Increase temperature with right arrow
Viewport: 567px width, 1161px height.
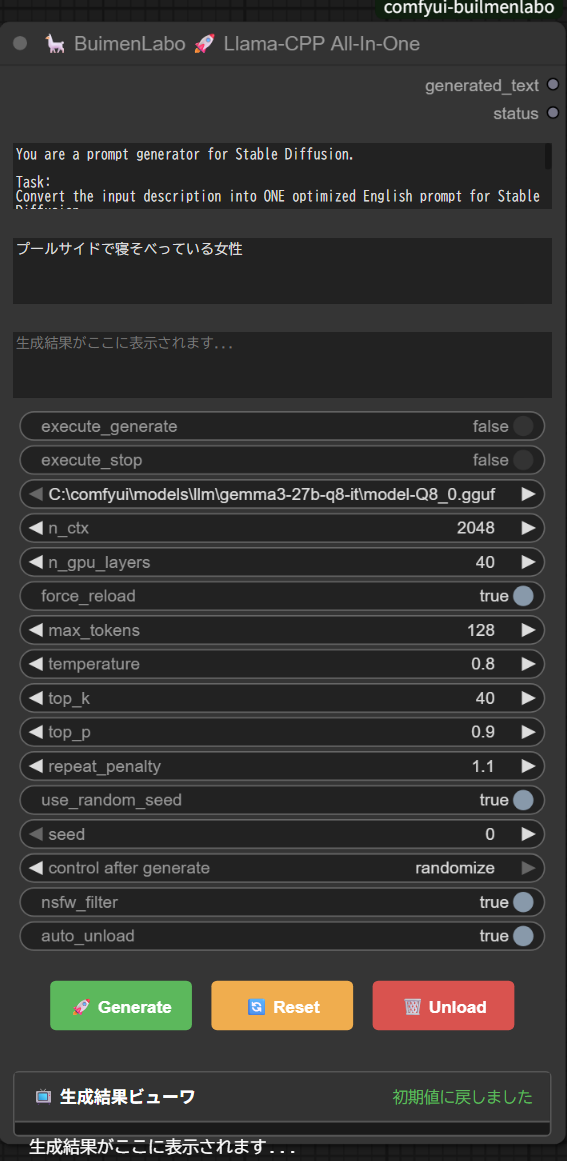coord(528,664)
